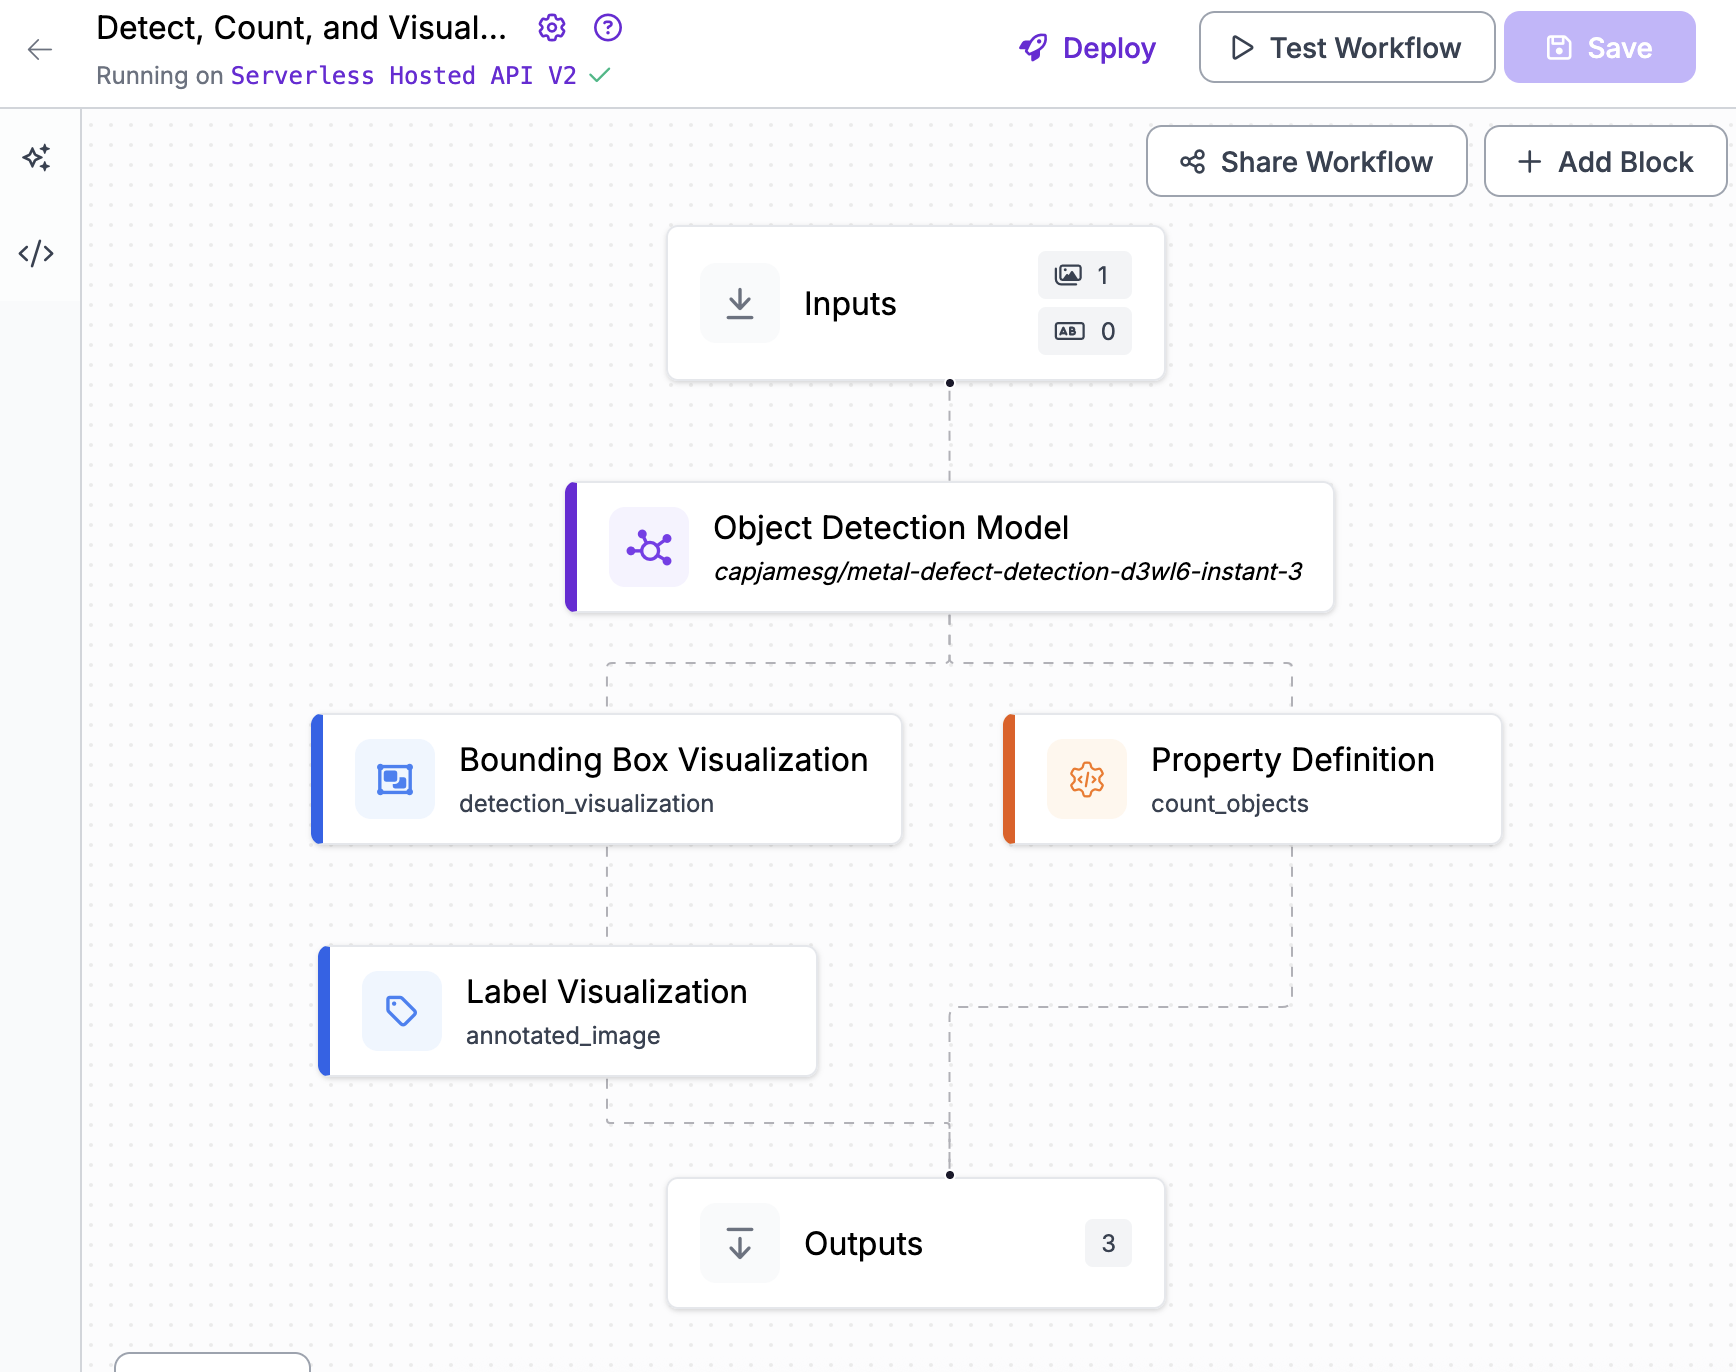The height and width of the screenshot is (1372, 1736).
Task: Click the Inputs download arrow icon
Action: (x=740, y=304)
